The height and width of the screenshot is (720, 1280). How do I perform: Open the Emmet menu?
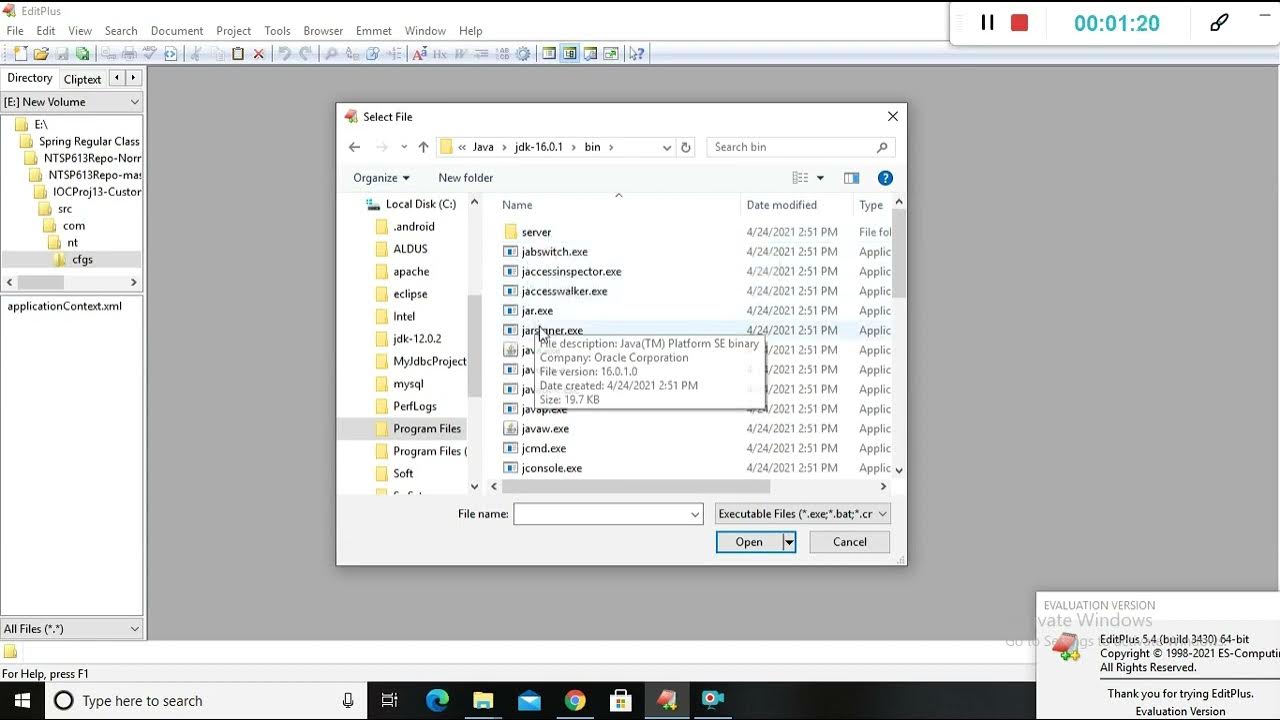tap(374, 31)
